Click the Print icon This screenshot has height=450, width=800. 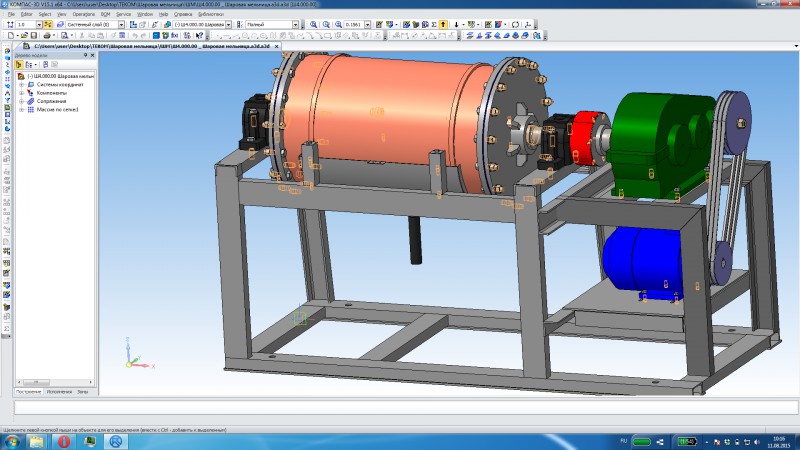tap(47, 35)
